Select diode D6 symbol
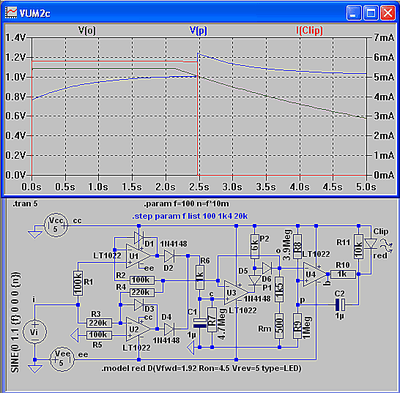400x393 pixels. (267, 268)
